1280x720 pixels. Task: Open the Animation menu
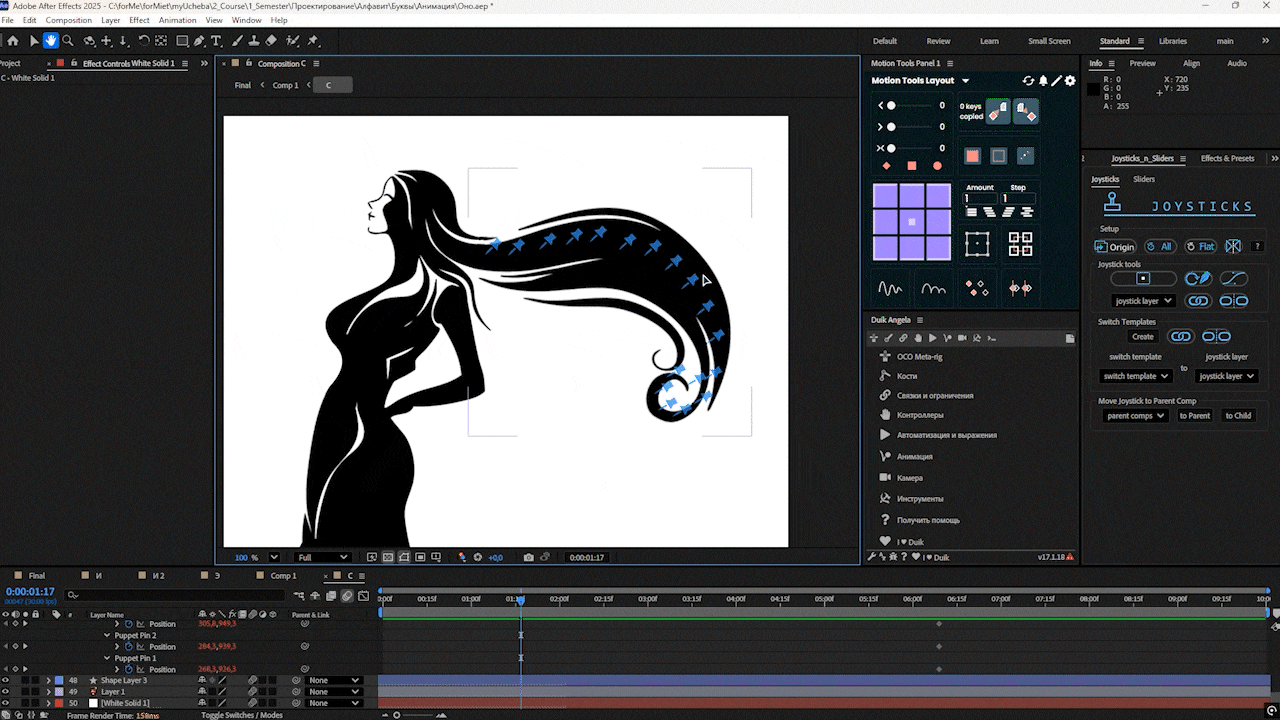pos(177,20)
